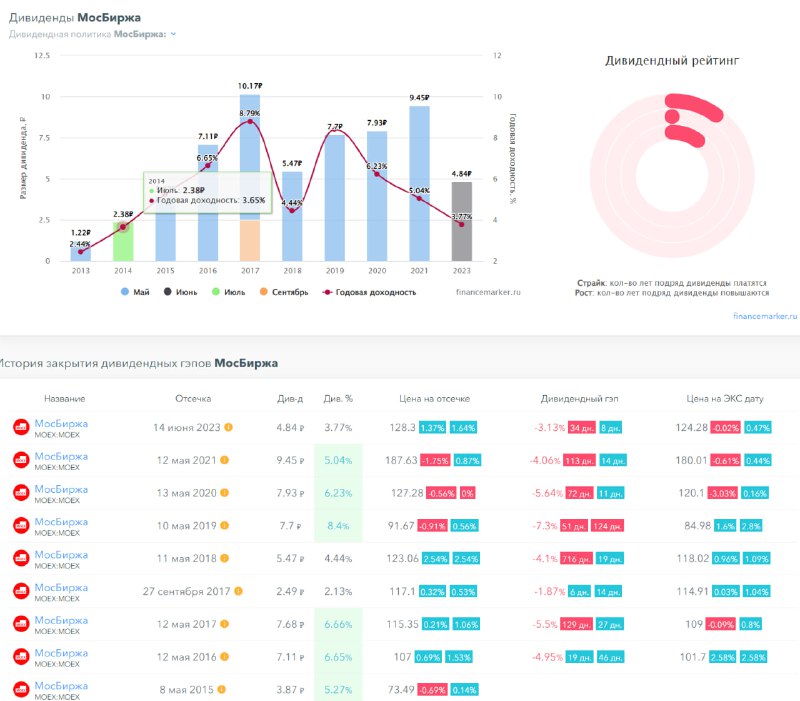The height and width of the screenshot is (701, 800).
Task: Click the 124.28 ex-date price value
Action: [x=691, y=428]
